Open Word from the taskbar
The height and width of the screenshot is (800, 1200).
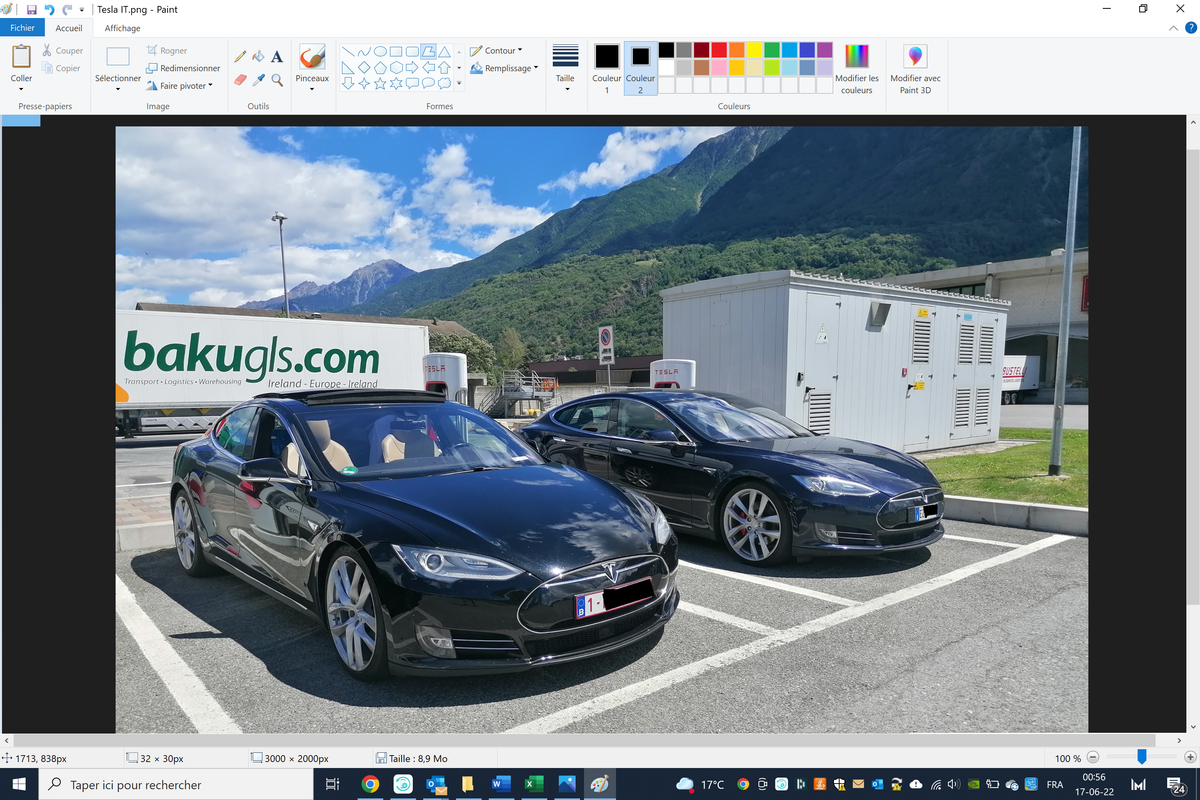pos(501,785)
